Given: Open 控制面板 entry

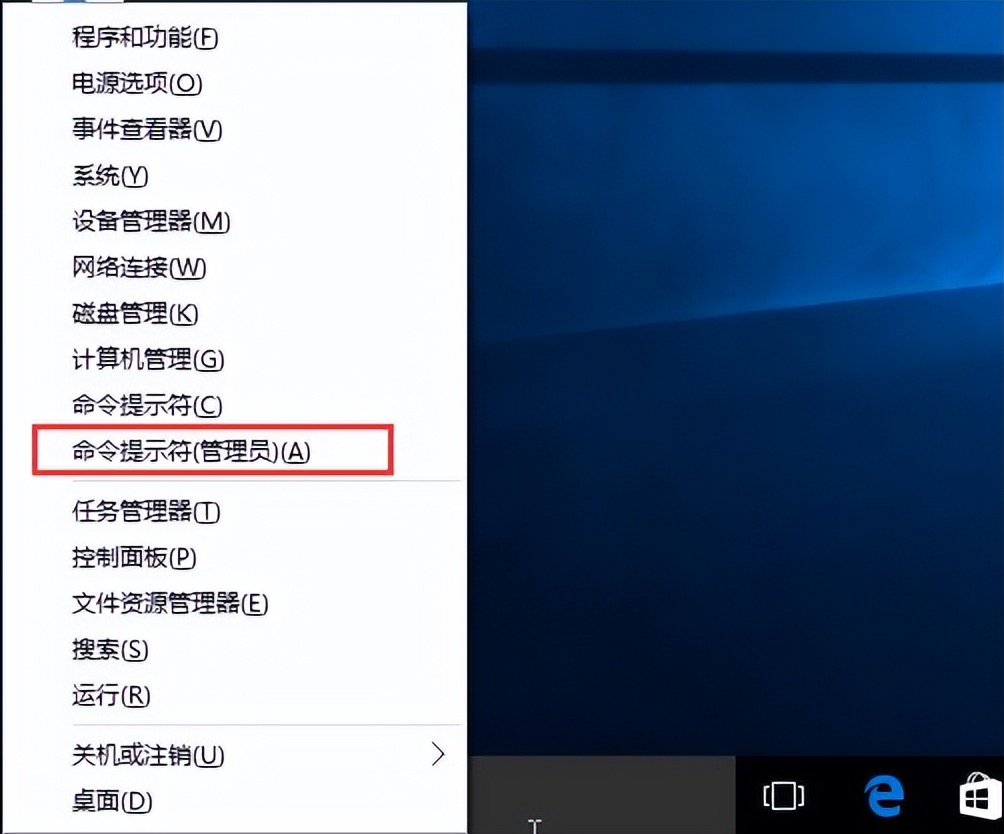Looking at the screenshot, I should (134, 558).
